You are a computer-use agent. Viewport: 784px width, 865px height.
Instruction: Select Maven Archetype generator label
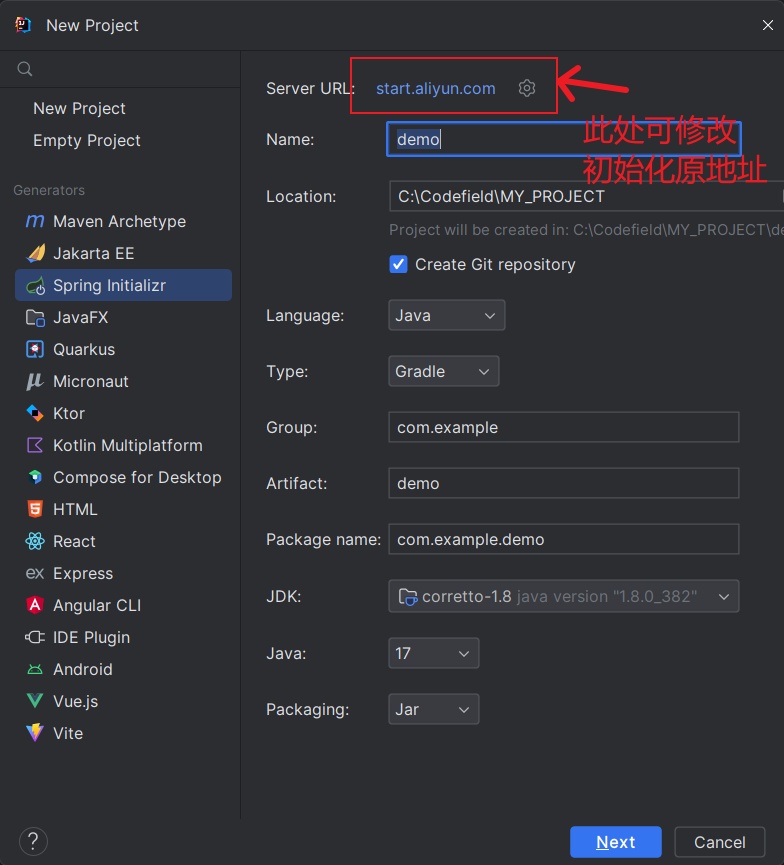pyautogui.click(x=119, y=221)
